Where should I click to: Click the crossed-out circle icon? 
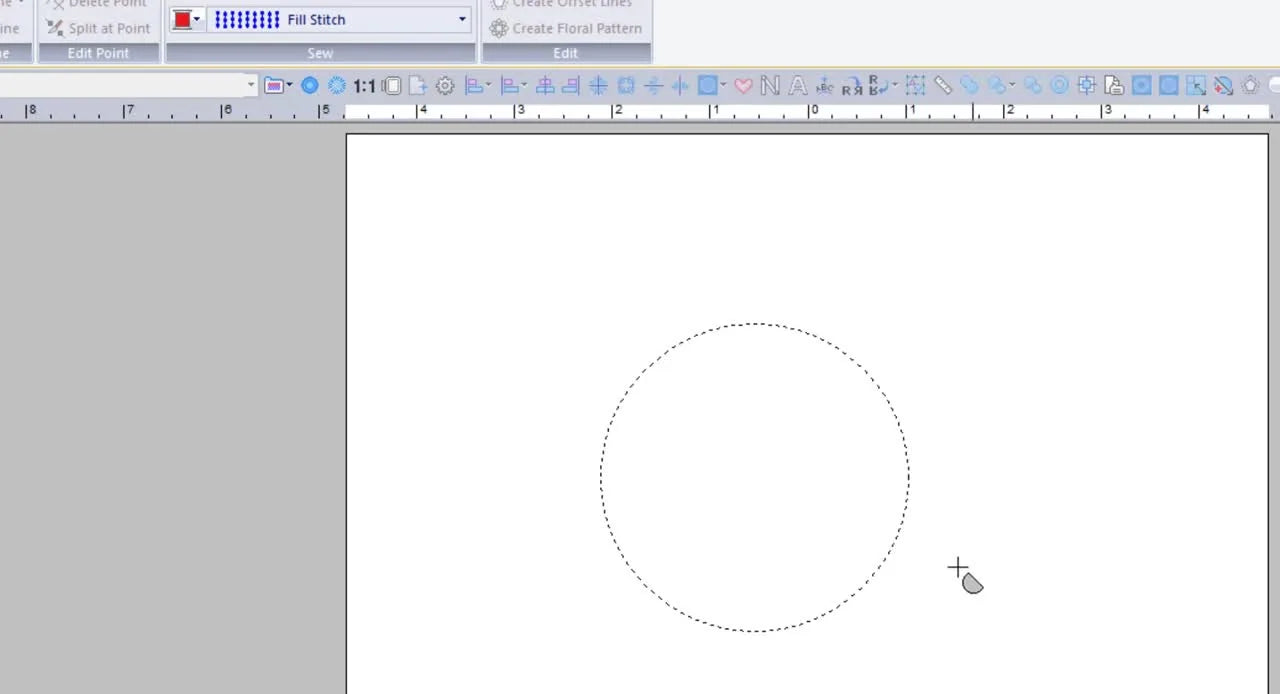tap(1222, 86)
